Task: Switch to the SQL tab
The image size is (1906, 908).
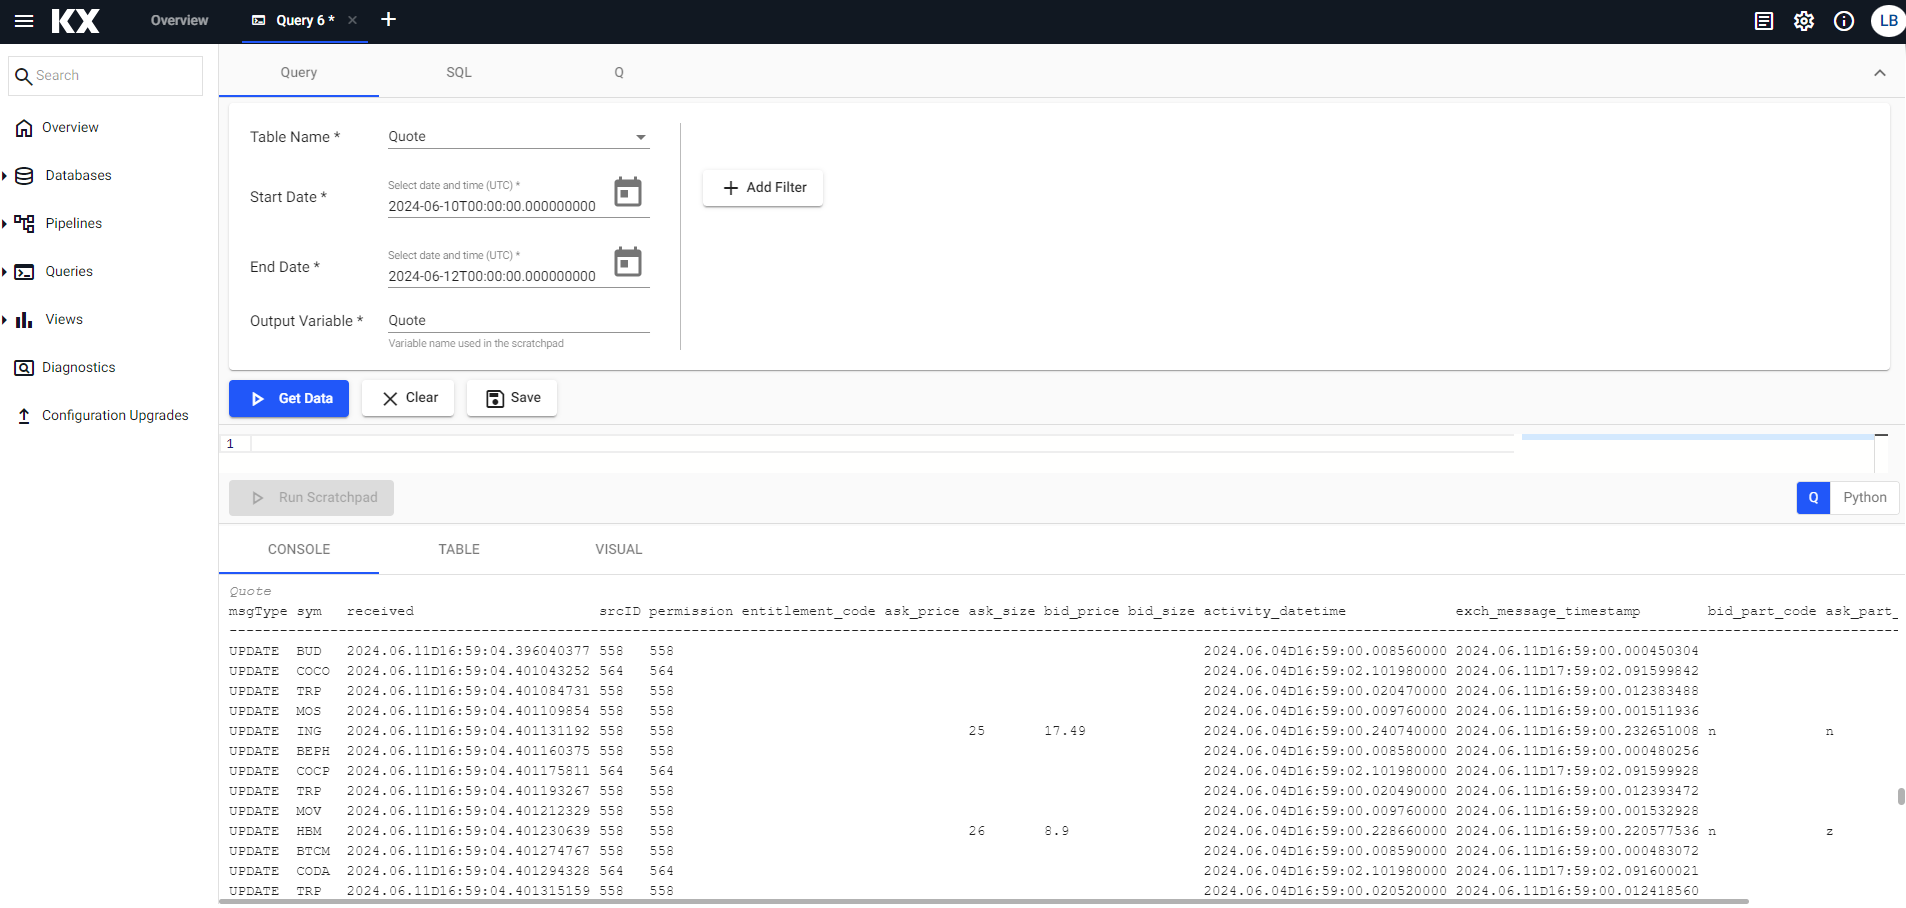Action: [x=459, y=72]
